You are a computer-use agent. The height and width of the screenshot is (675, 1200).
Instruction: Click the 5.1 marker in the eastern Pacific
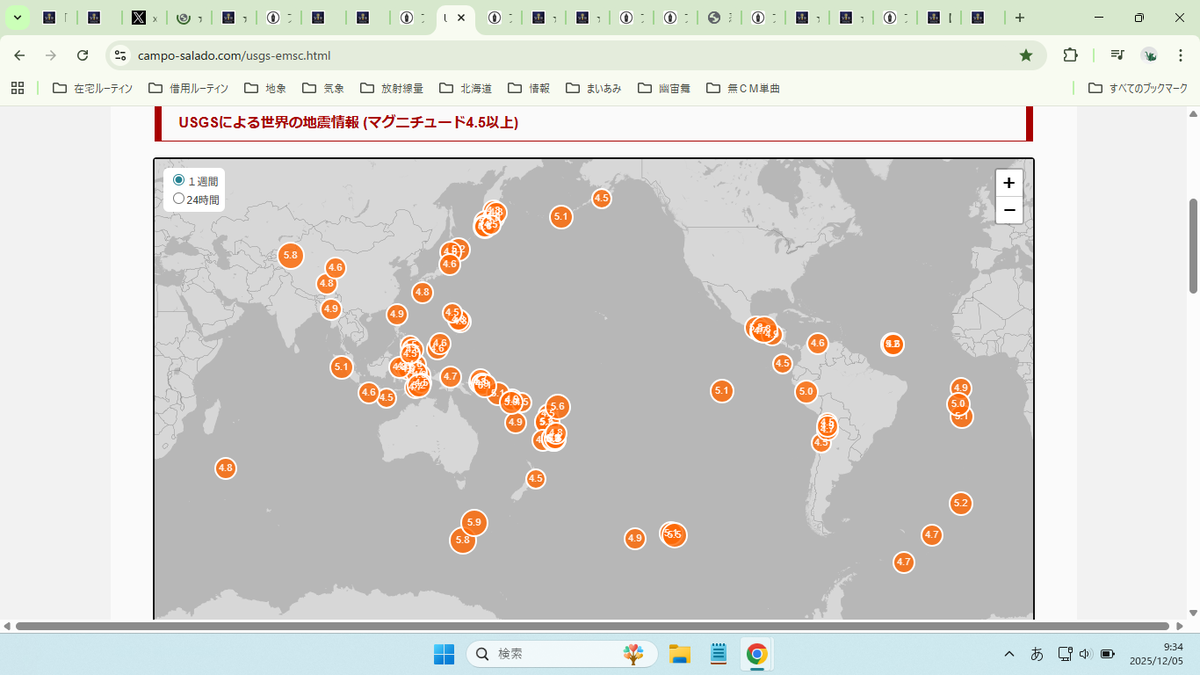click(x=722, y=391)
